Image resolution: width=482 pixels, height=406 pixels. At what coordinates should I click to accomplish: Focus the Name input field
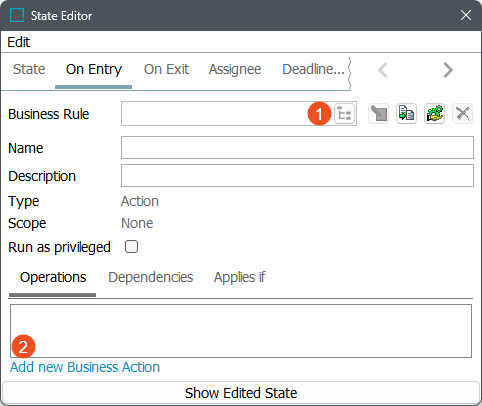297,147
